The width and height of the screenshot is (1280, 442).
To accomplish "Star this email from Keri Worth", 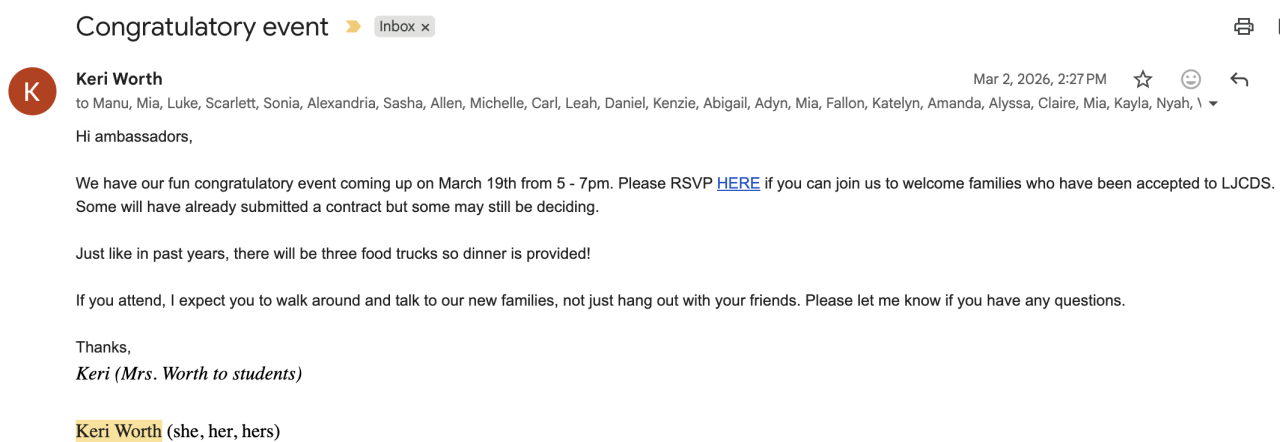I will click(x=1143, y=79).
